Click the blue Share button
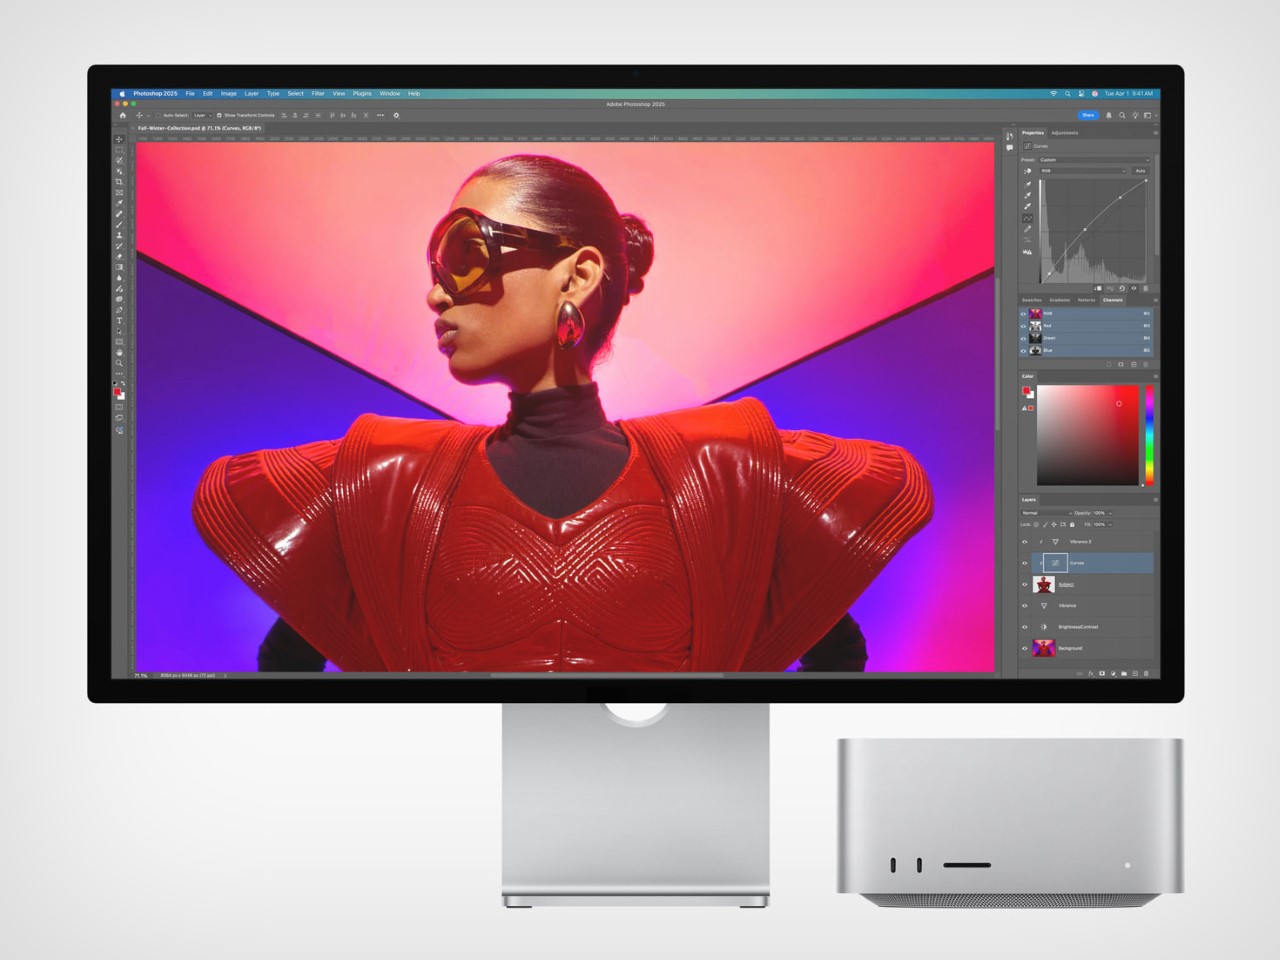Screen dimensions: 1280x960 [1087, 115]
